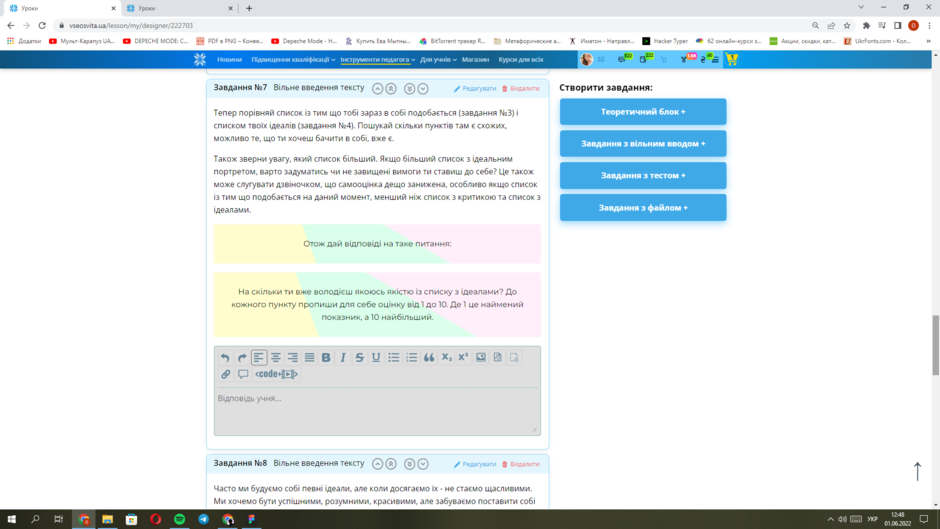Click into the Відповідь учня text area
The width and height of the screenshot is (940, 529).
pos(376,410)
